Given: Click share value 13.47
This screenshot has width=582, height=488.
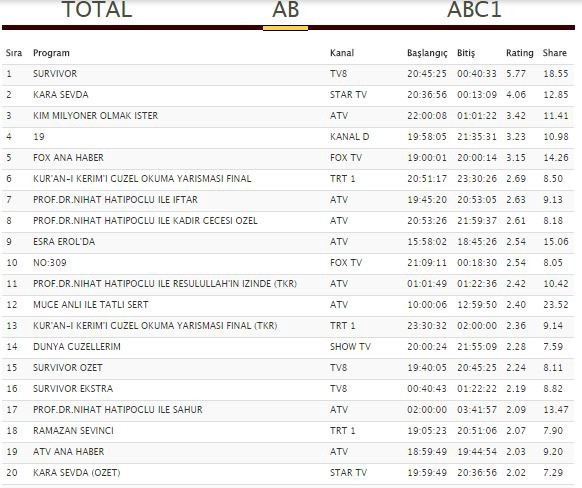Looking at the screenshot, I should click(556, 409).
